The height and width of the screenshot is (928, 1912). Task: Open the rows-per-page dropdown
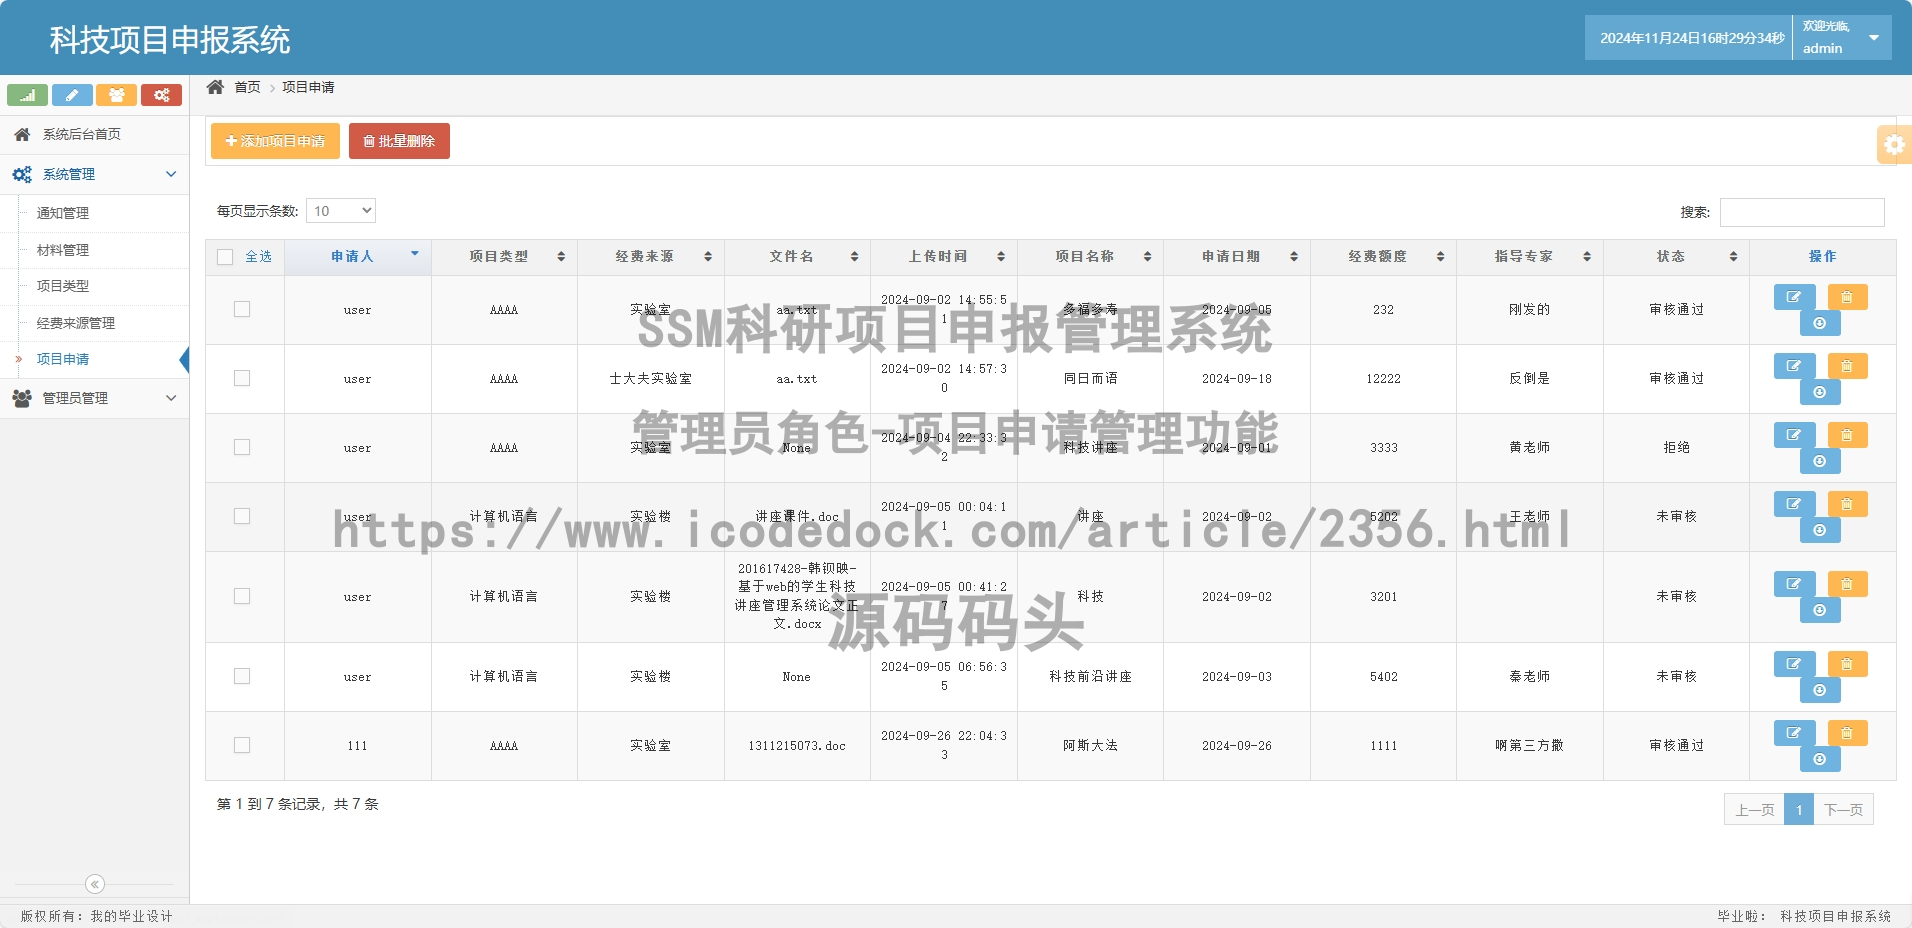coord(341,211)
